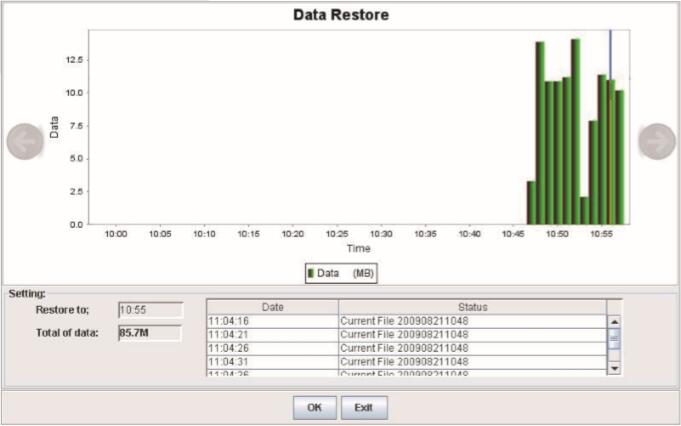Click the first short green bar after 10:45
Viewport: 681px width, 426px height.
[x=531, y=203]
